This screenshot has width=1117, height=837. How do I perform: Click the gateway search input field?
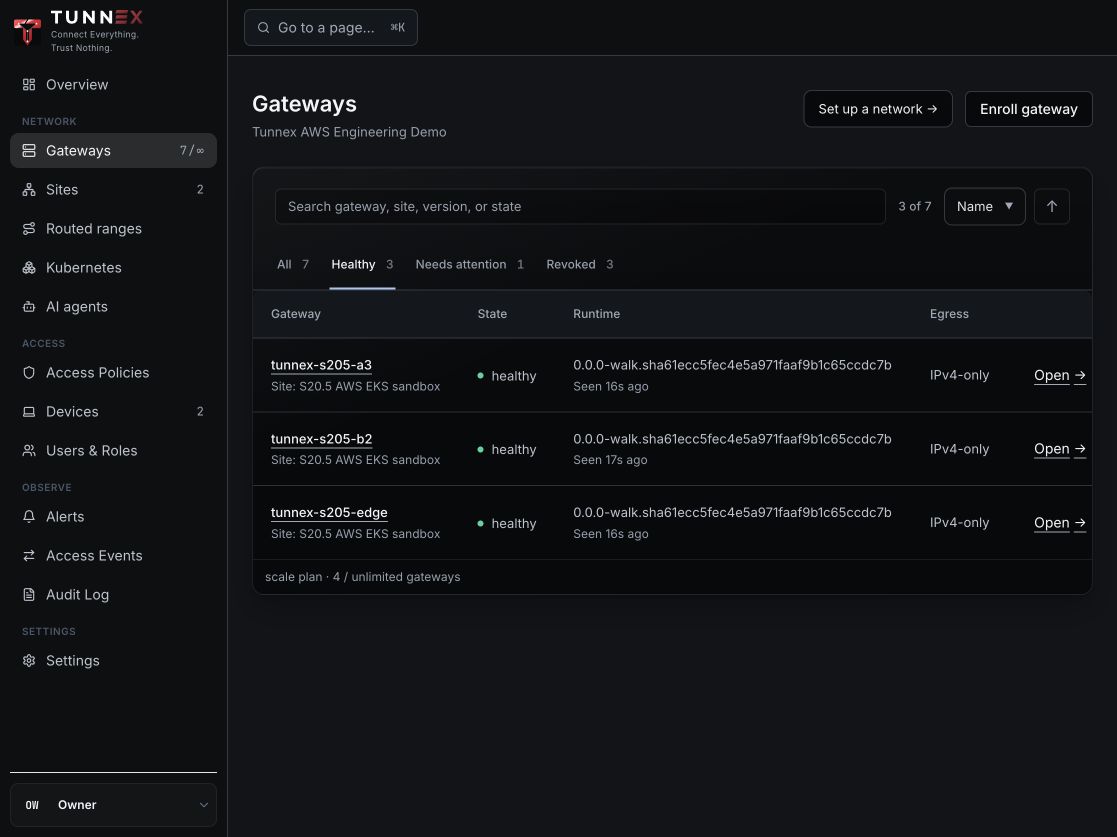point(580,207)
